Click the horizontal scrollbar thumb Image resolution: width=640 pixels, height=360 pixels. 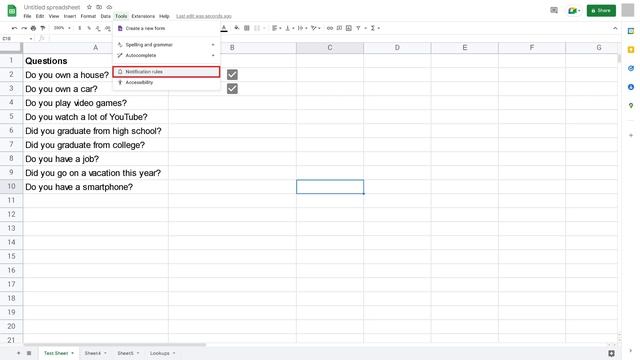pos(114,345)
